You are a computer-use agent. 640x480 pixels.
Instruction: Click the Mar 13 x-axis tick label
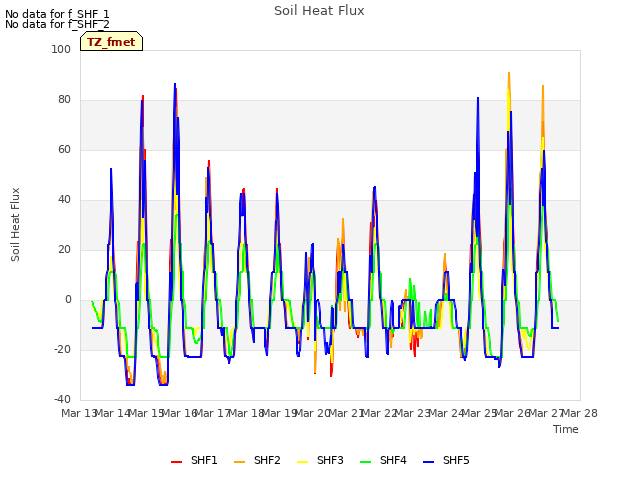pos(78,413)
